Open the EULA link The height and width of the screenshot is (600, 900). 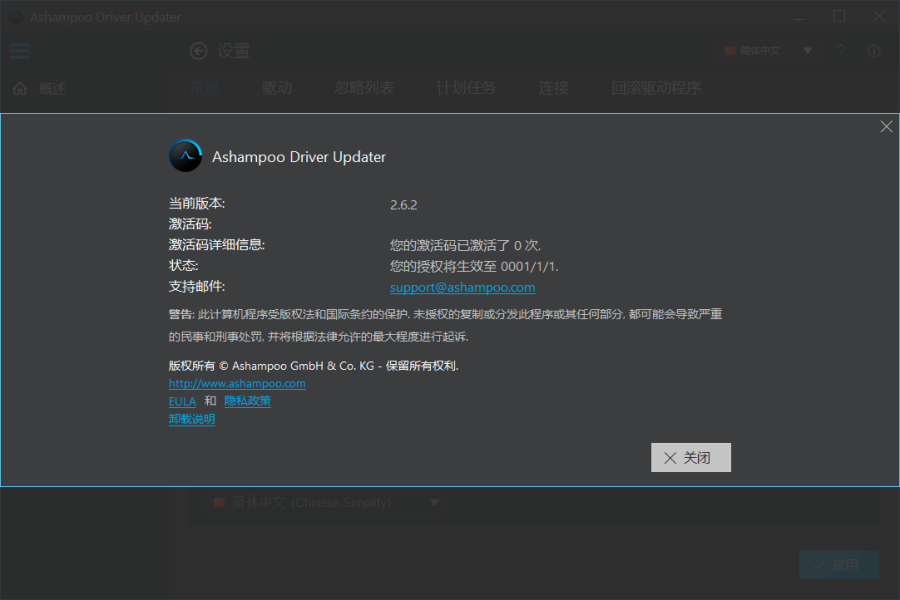[183, 401]
